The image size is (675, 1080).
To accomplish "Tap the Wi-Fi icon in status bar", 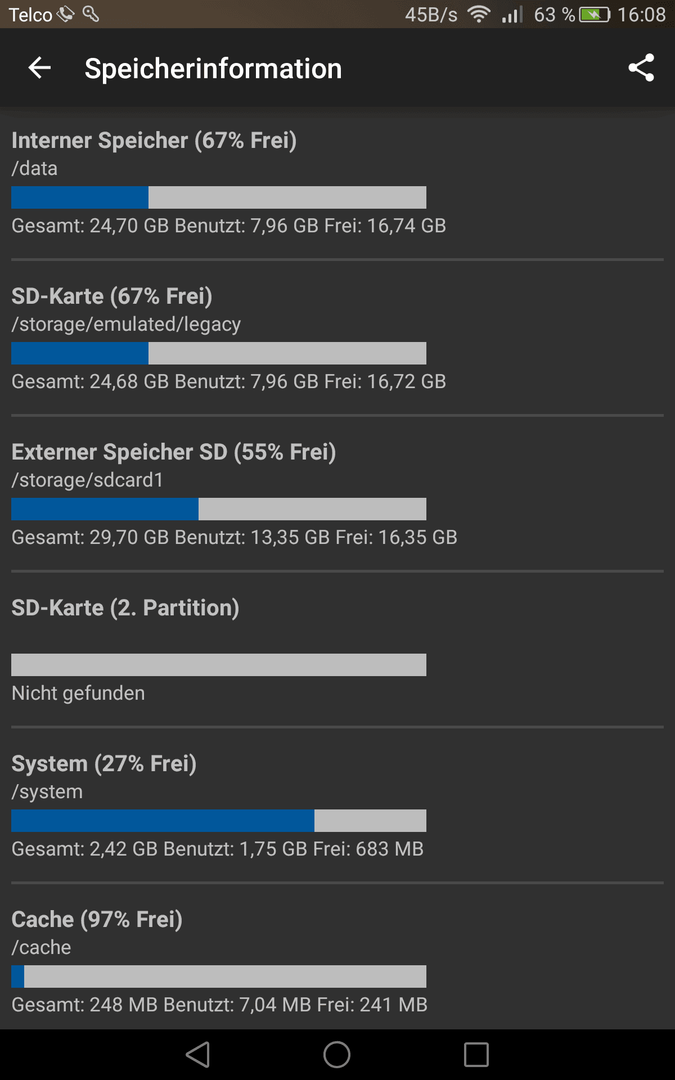I will click(478, 14).
